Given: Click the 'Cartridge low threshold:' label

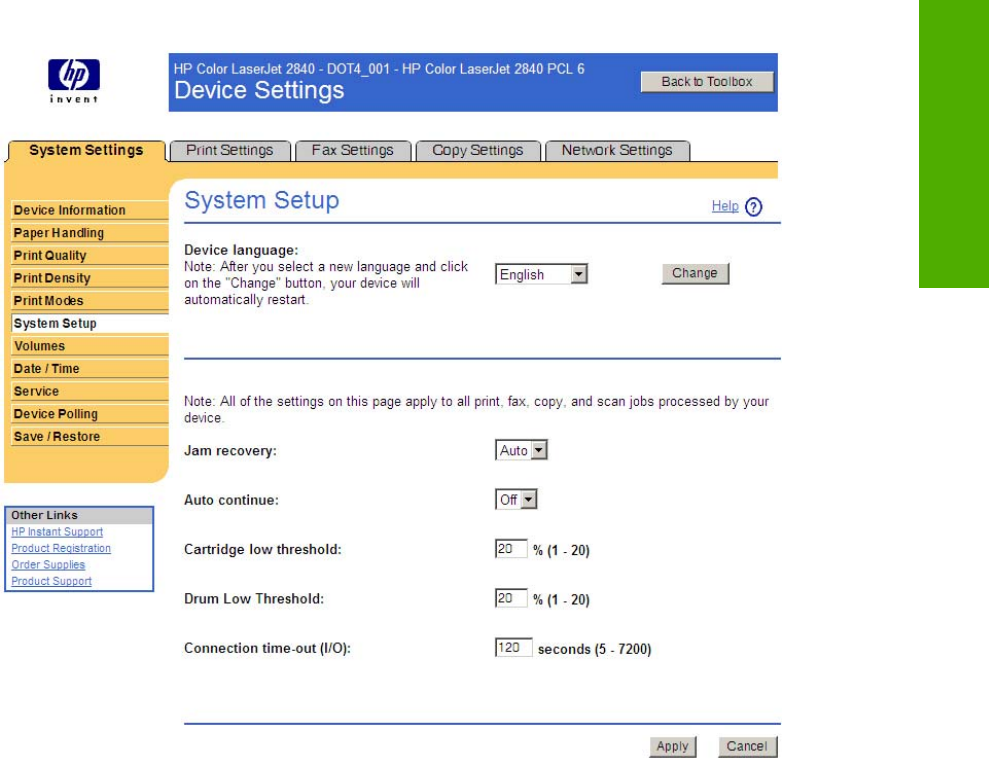Looking at the screenshot, I should [x=262, y=549].
